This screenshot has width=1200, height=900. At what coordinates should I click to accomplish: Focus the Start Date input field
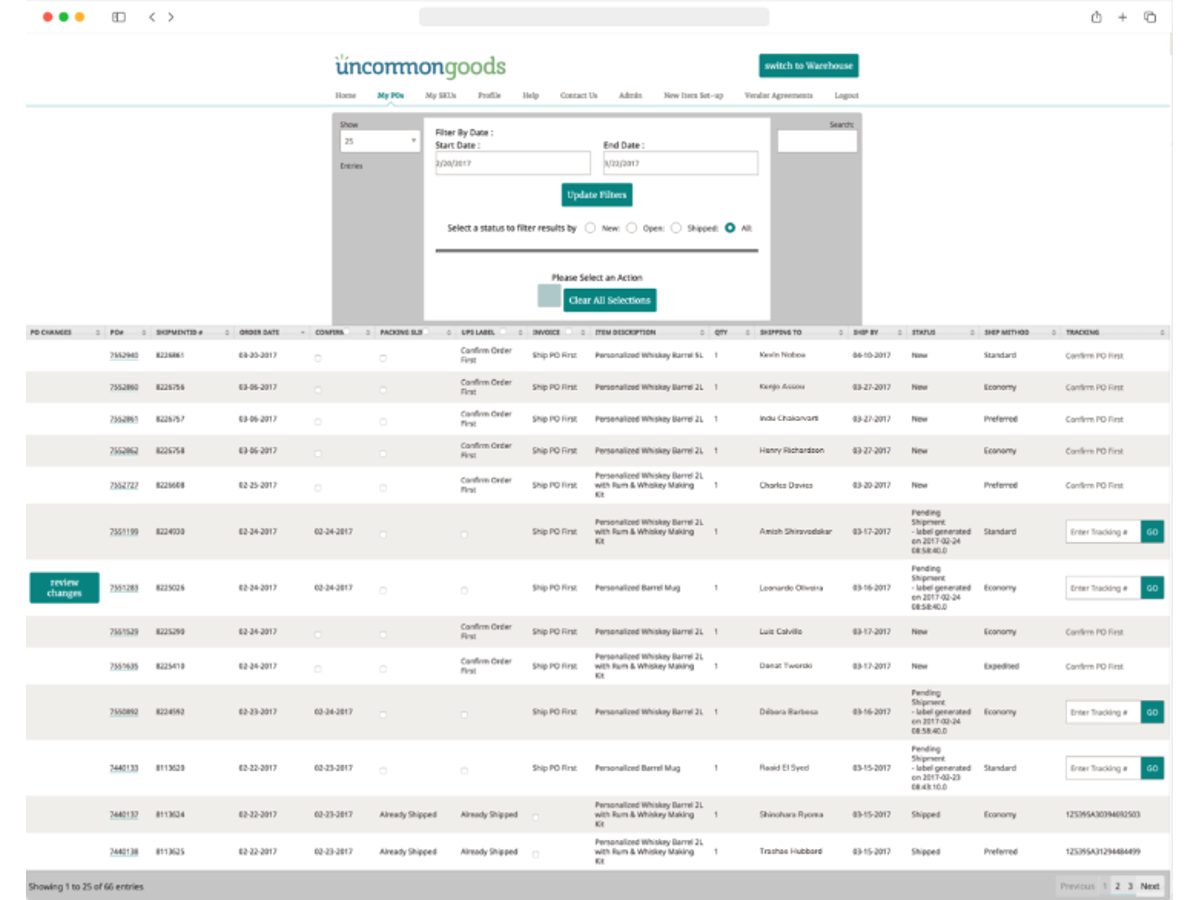pyautogui.click(x=513, y=163)
